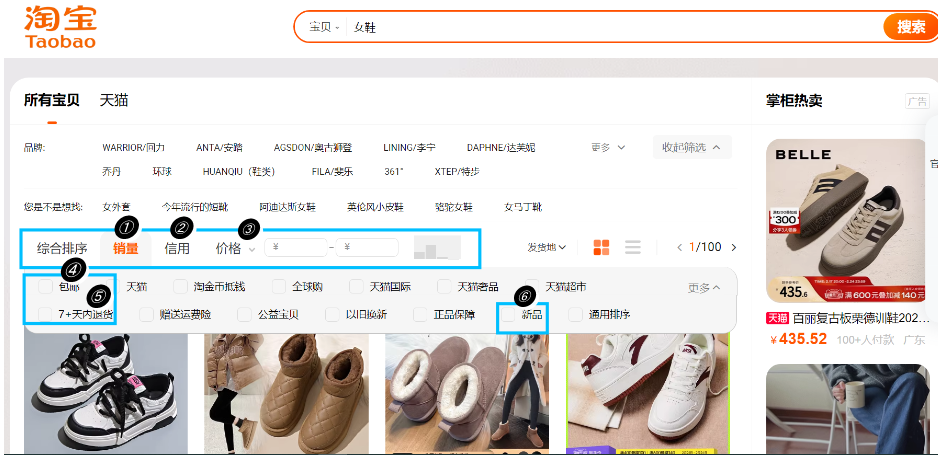Check the 正品保障 filter
Viewport: 938px width, 462px height.
(420, 314)
